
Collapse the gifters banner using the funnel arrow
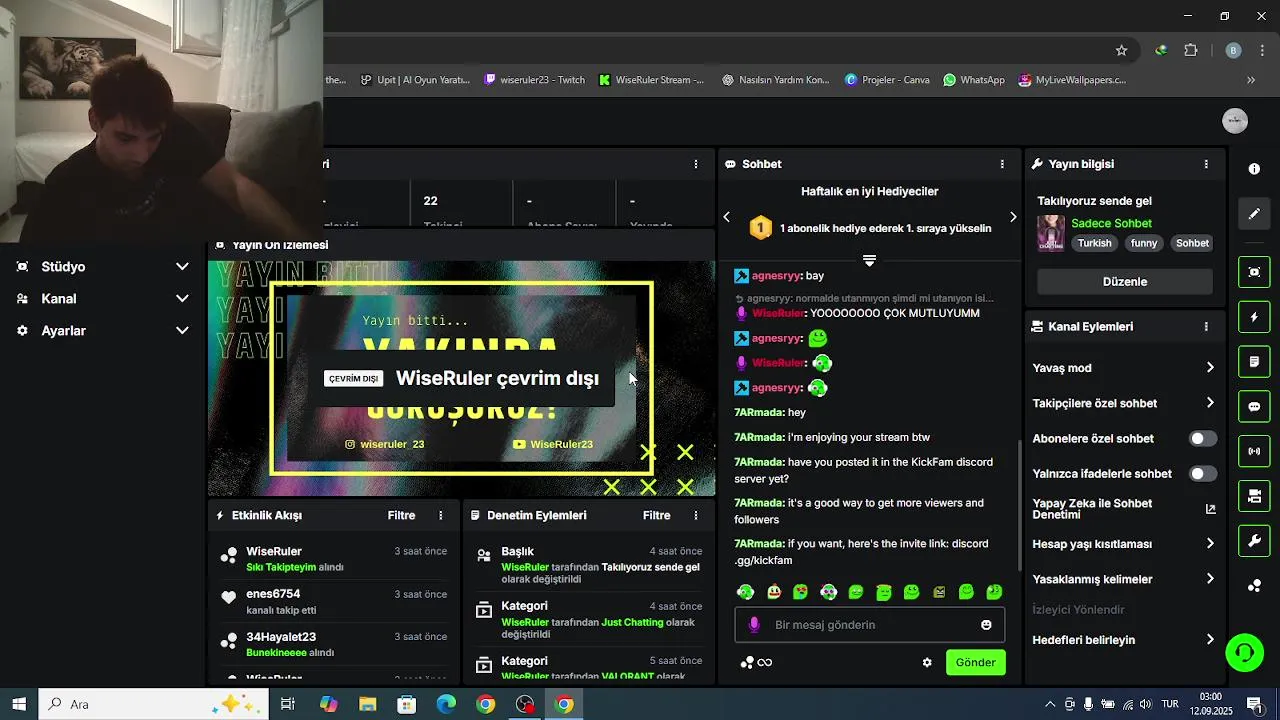pyautogui.click(x=869, y=260)
